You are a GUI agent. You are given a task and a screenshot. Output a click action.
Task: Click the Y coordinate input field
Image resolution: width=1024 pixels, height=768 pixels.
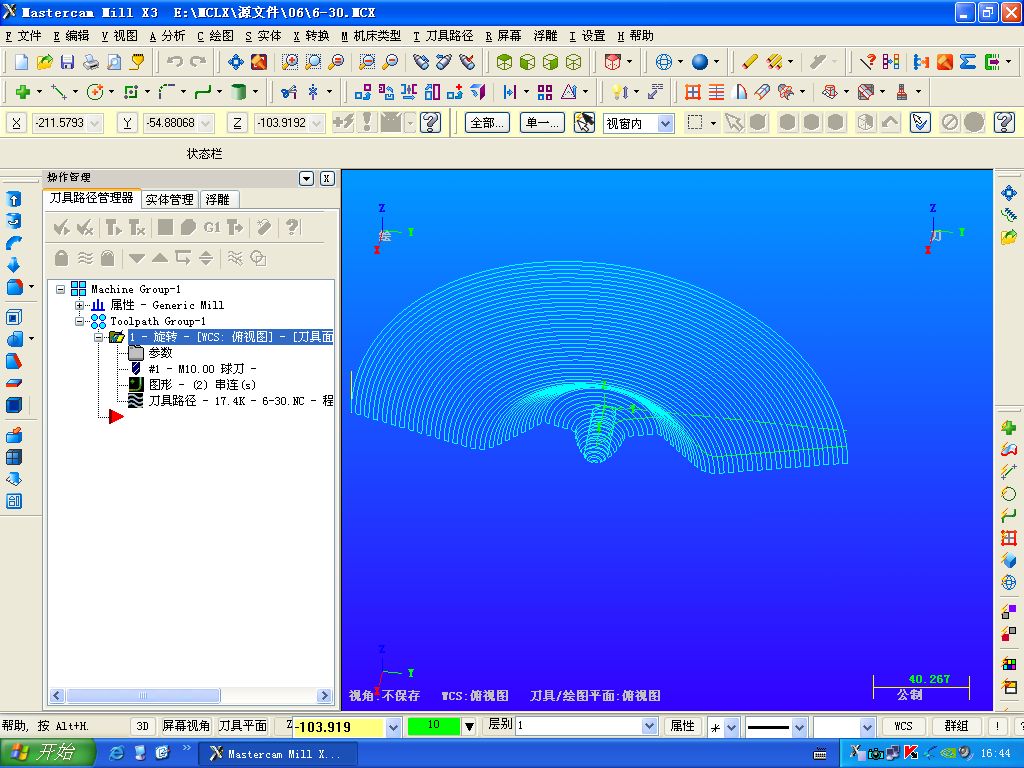coord(171,123)
